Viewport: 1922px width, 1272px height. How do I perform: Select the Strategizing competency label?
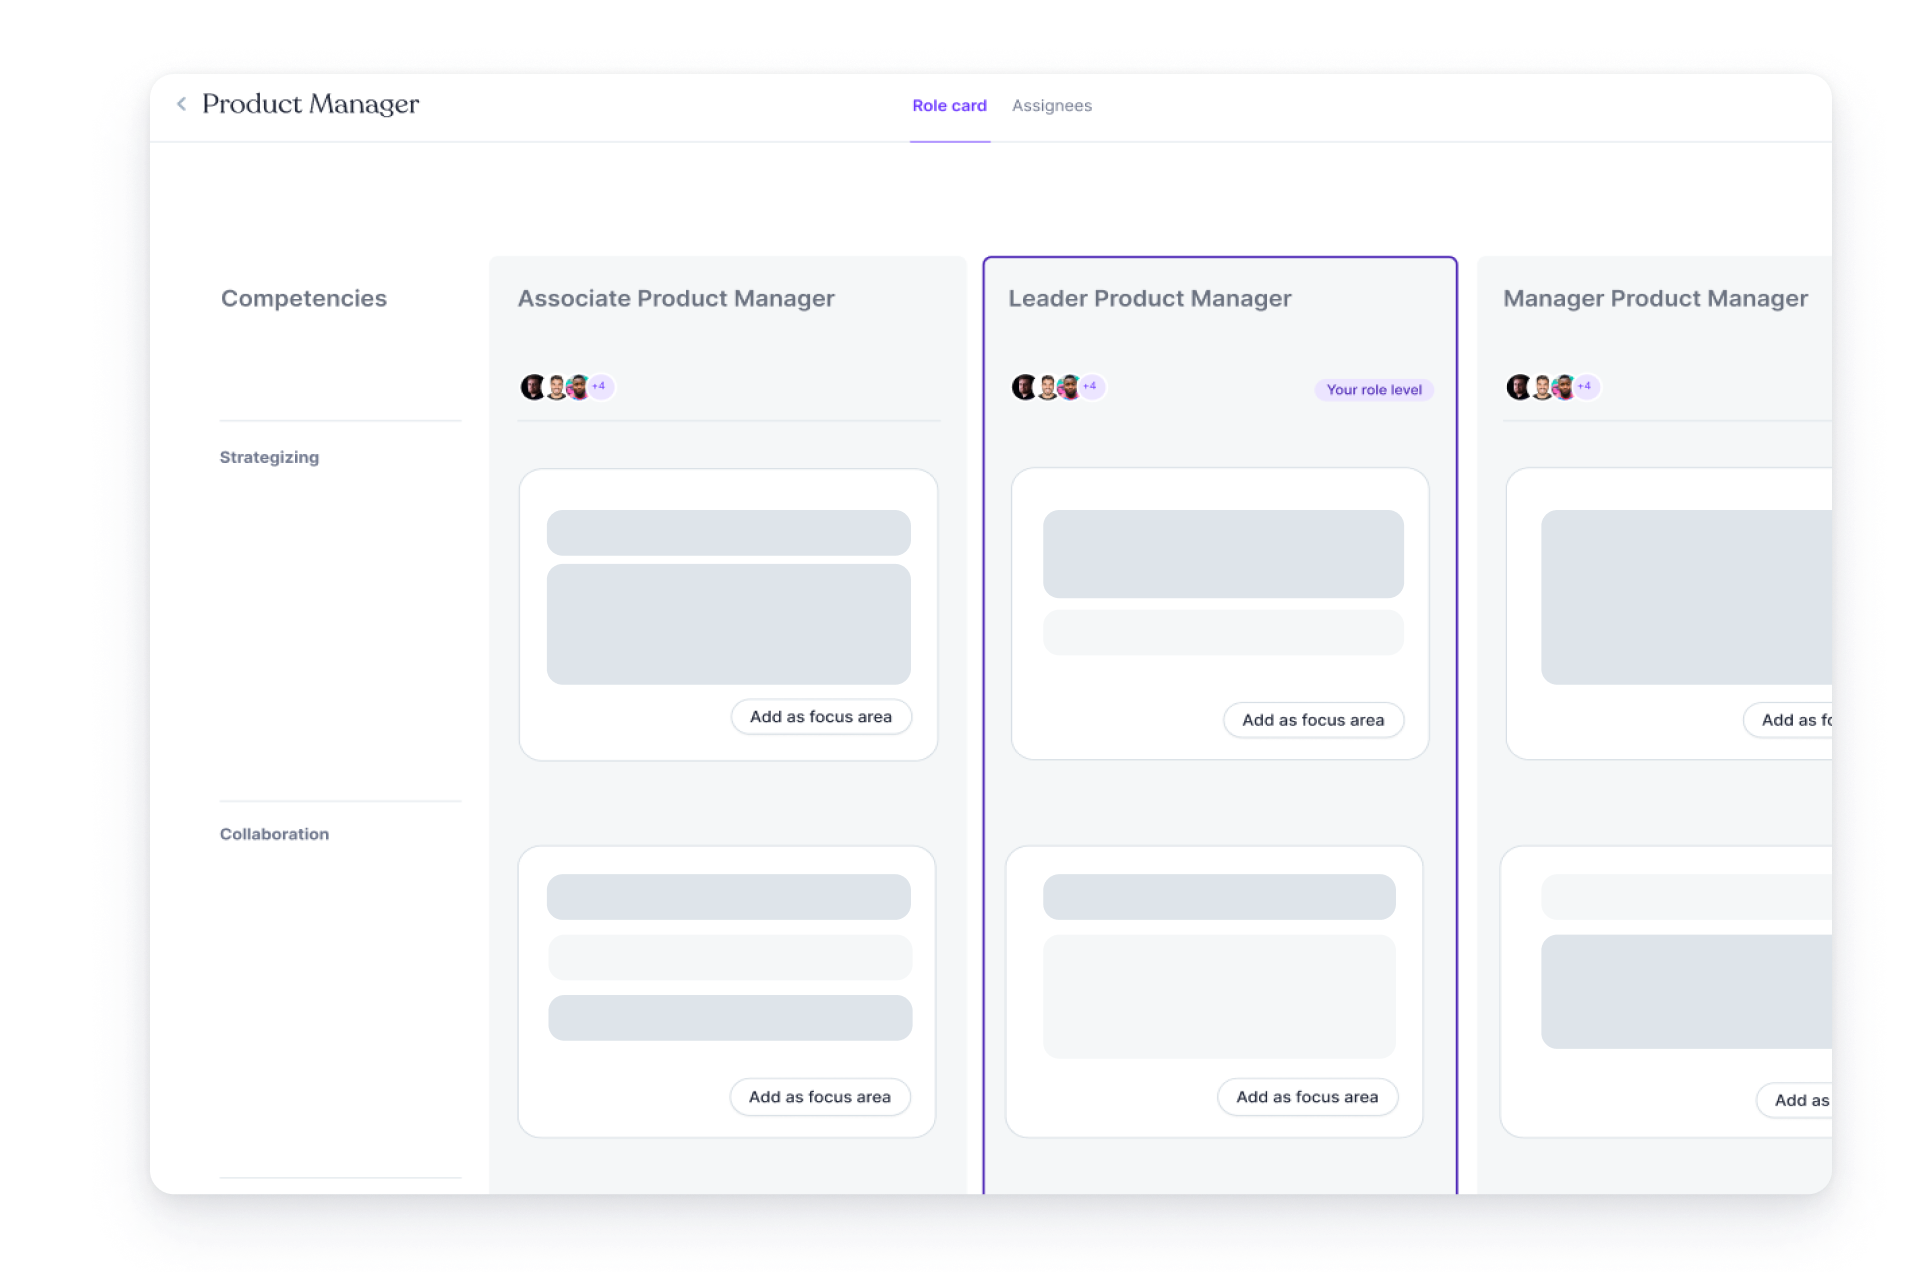[269, 457]
